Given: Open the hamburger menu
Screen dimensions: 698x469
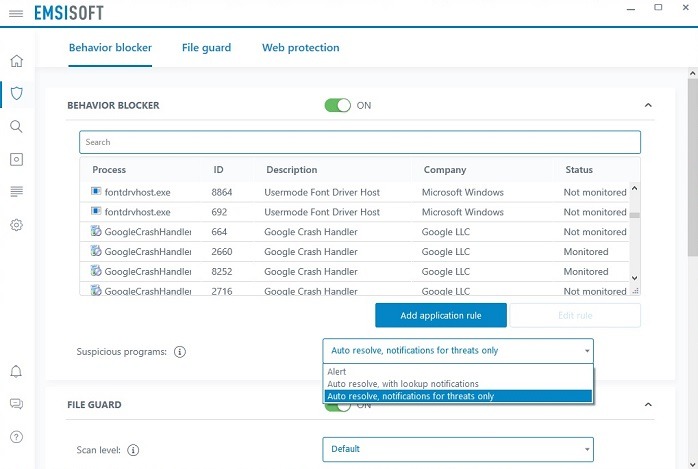Looking at the screenshot, I should click(16, 13).
